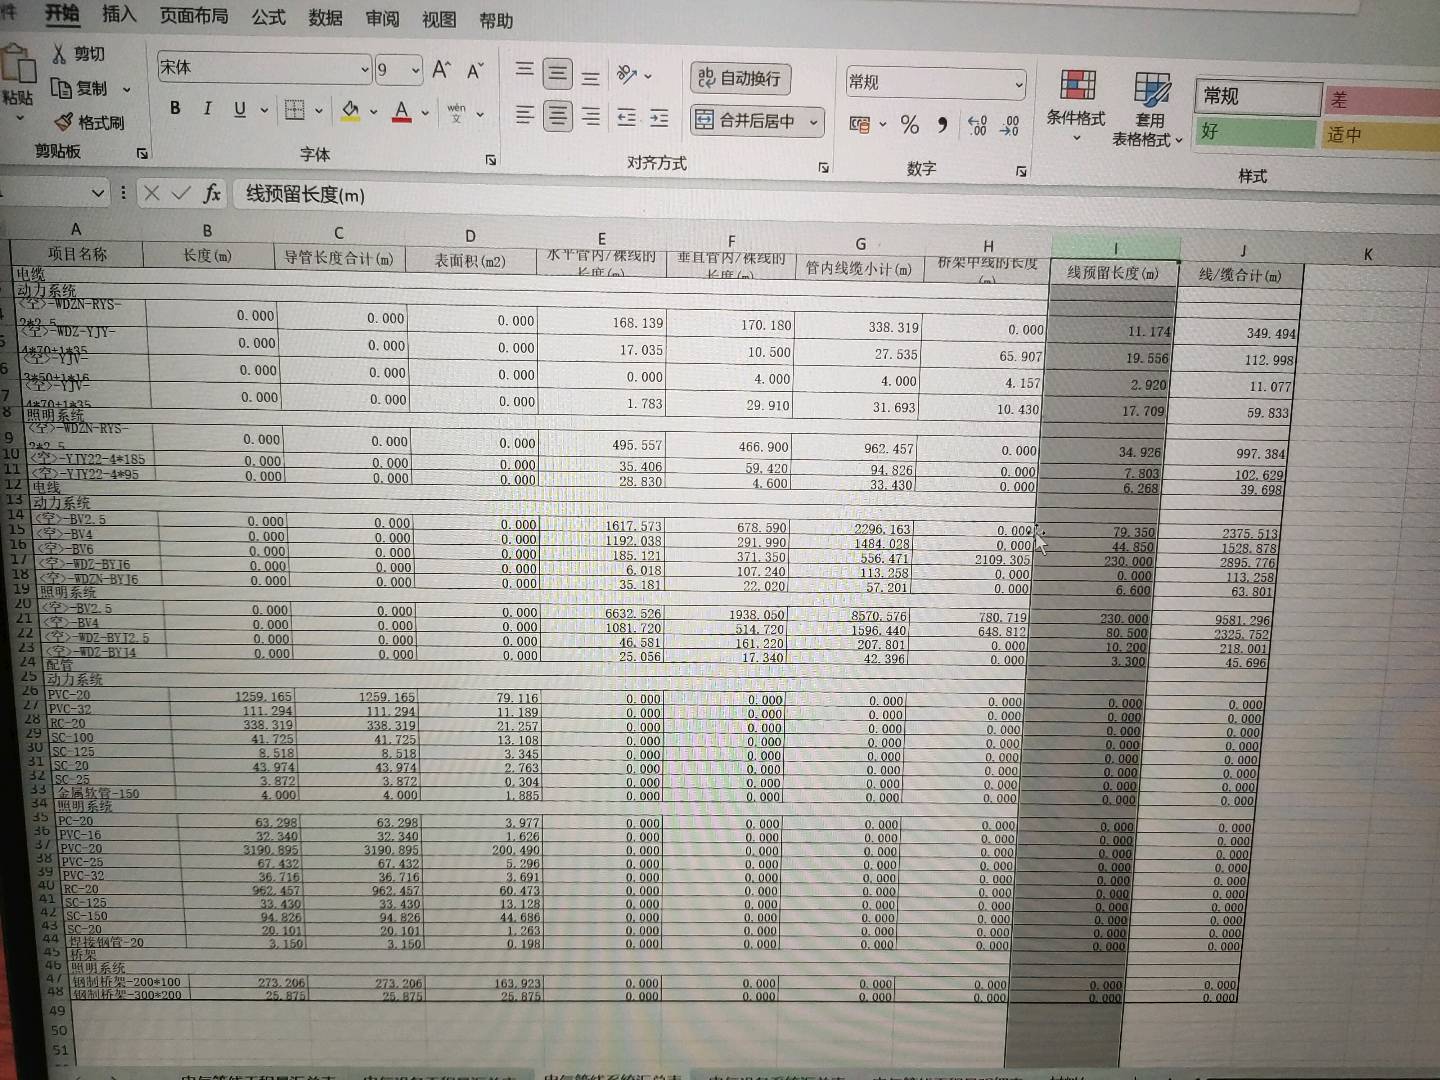Viewport: 1440px width, 1080px height.
Task: Open the 审阅 Review tab
Action: (x=382, y=19)
